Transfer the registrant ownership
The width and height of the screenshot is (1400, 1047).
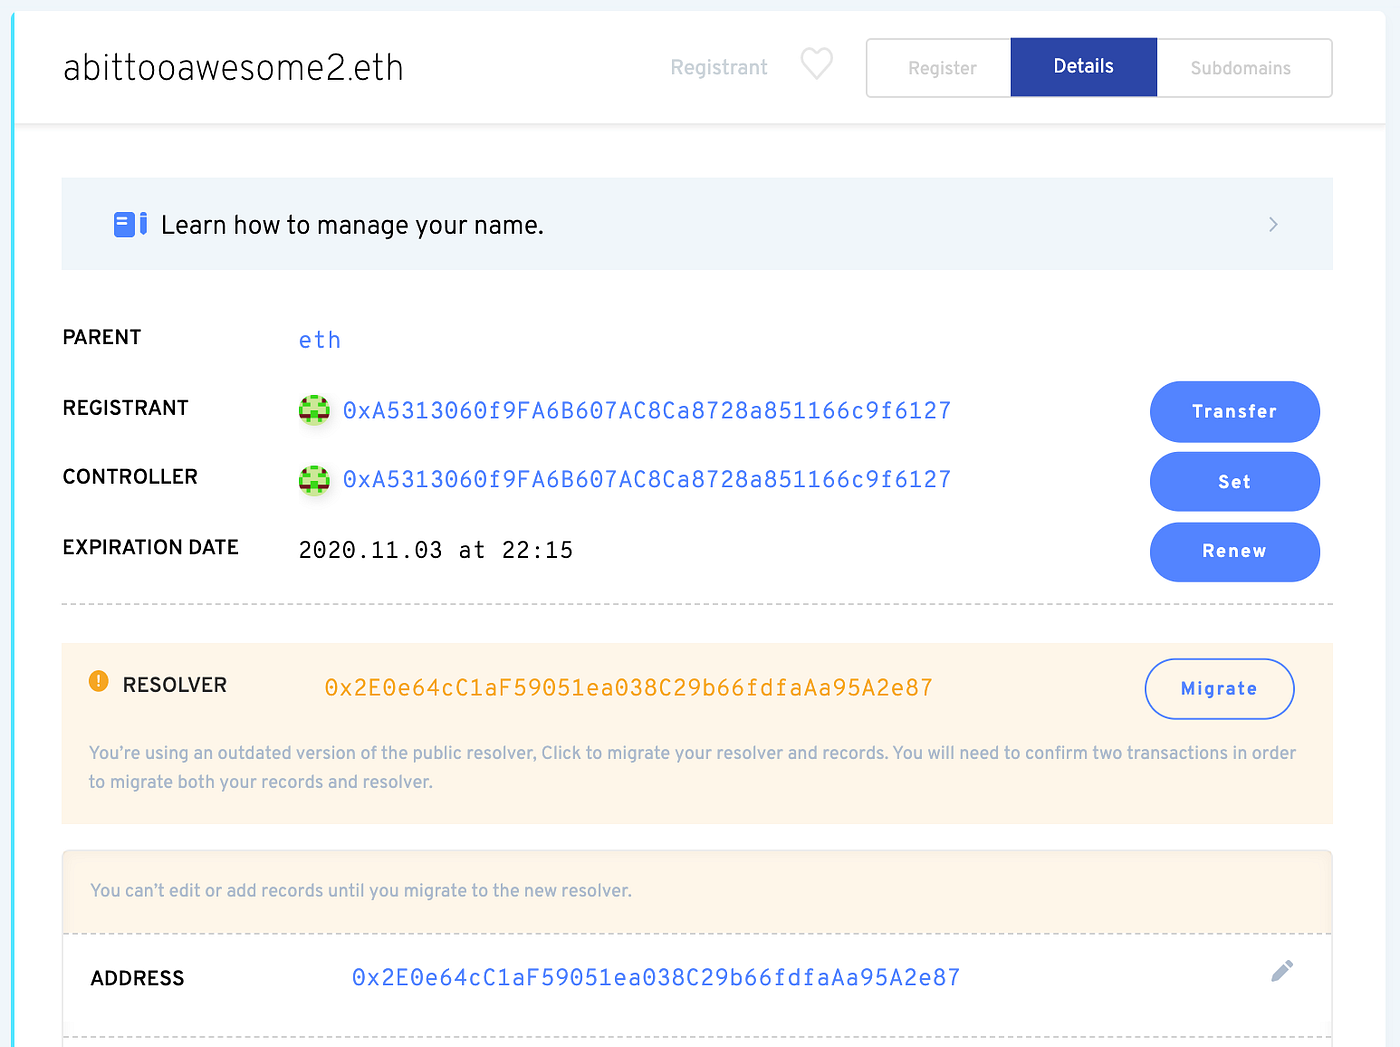[x=1235, y=411]
